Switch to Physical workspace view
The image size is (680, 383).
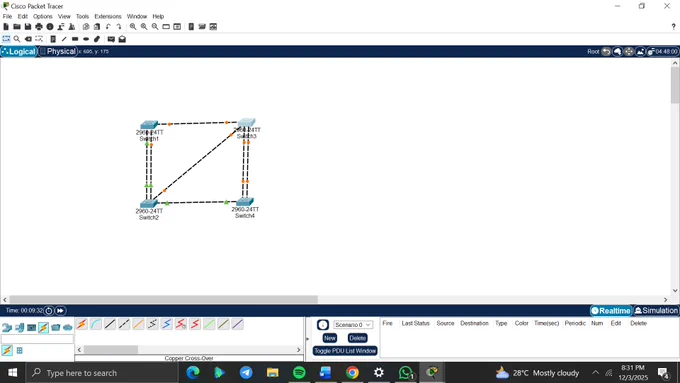58,52
